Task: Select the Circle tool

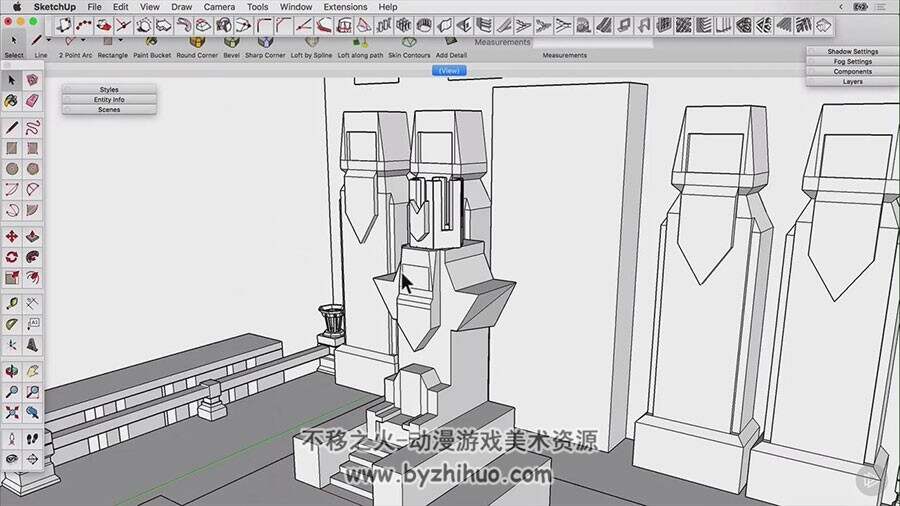Action: coord(12,169)
